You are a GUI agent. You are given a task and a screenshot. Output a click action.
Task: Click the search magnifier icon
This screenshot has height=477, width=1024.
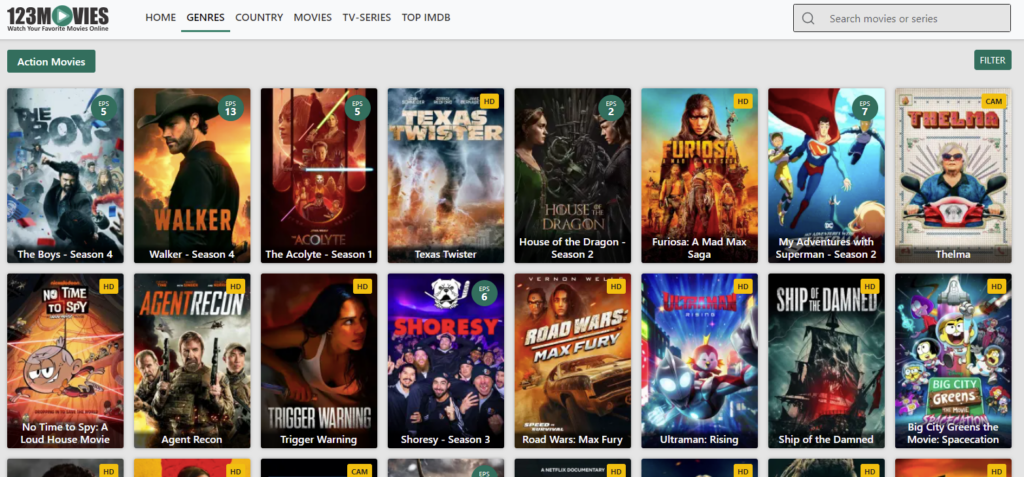pos(808,18)
